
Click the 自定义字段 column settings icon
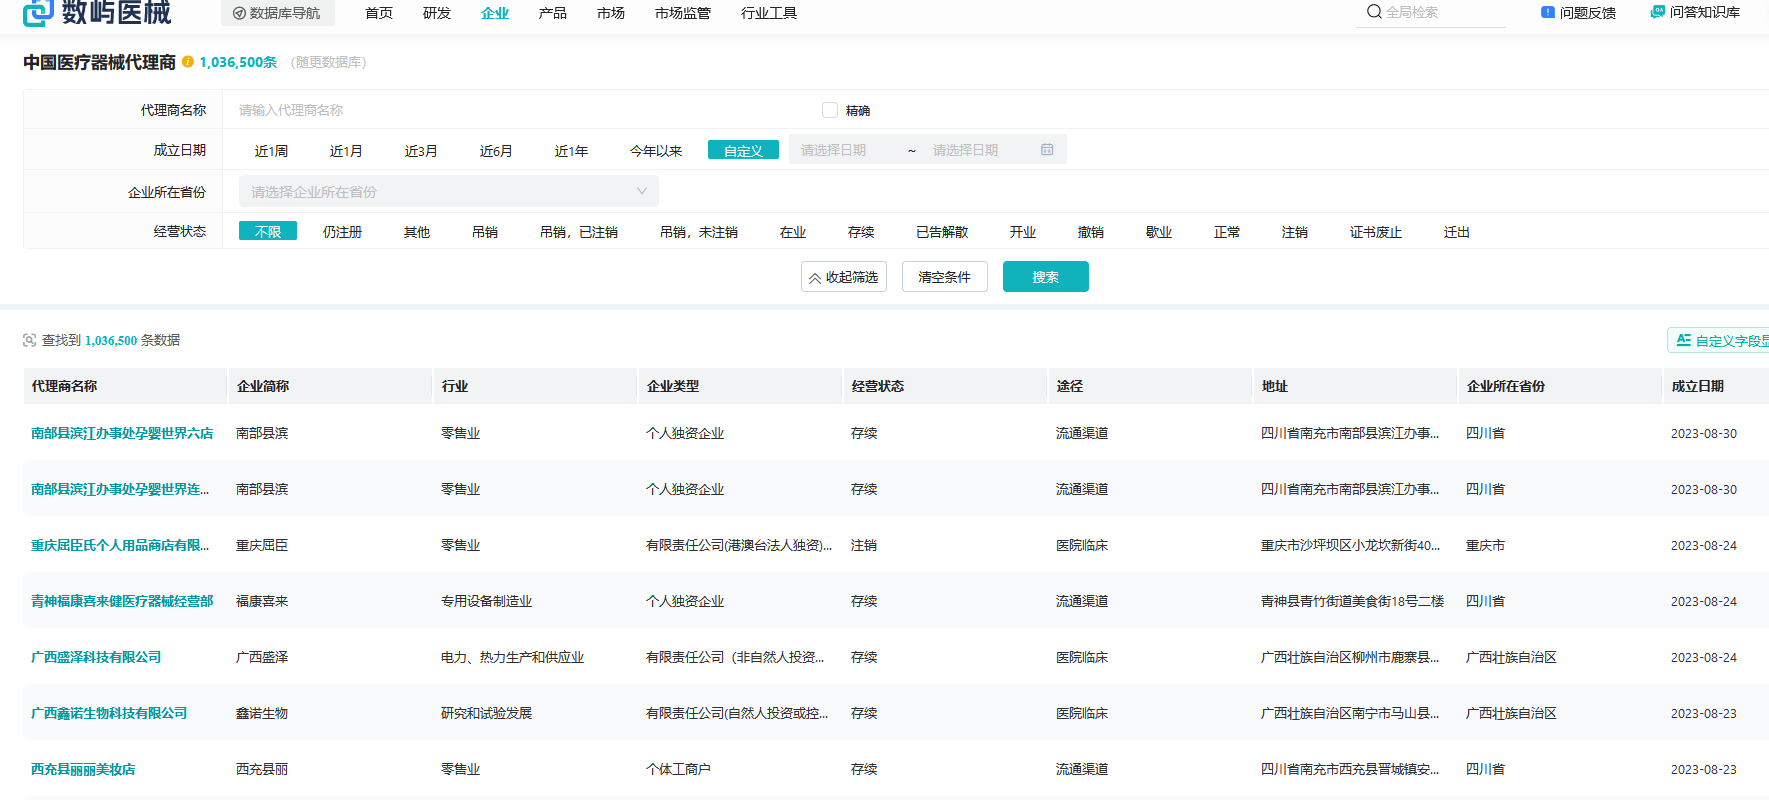(x=1684, y=341)
